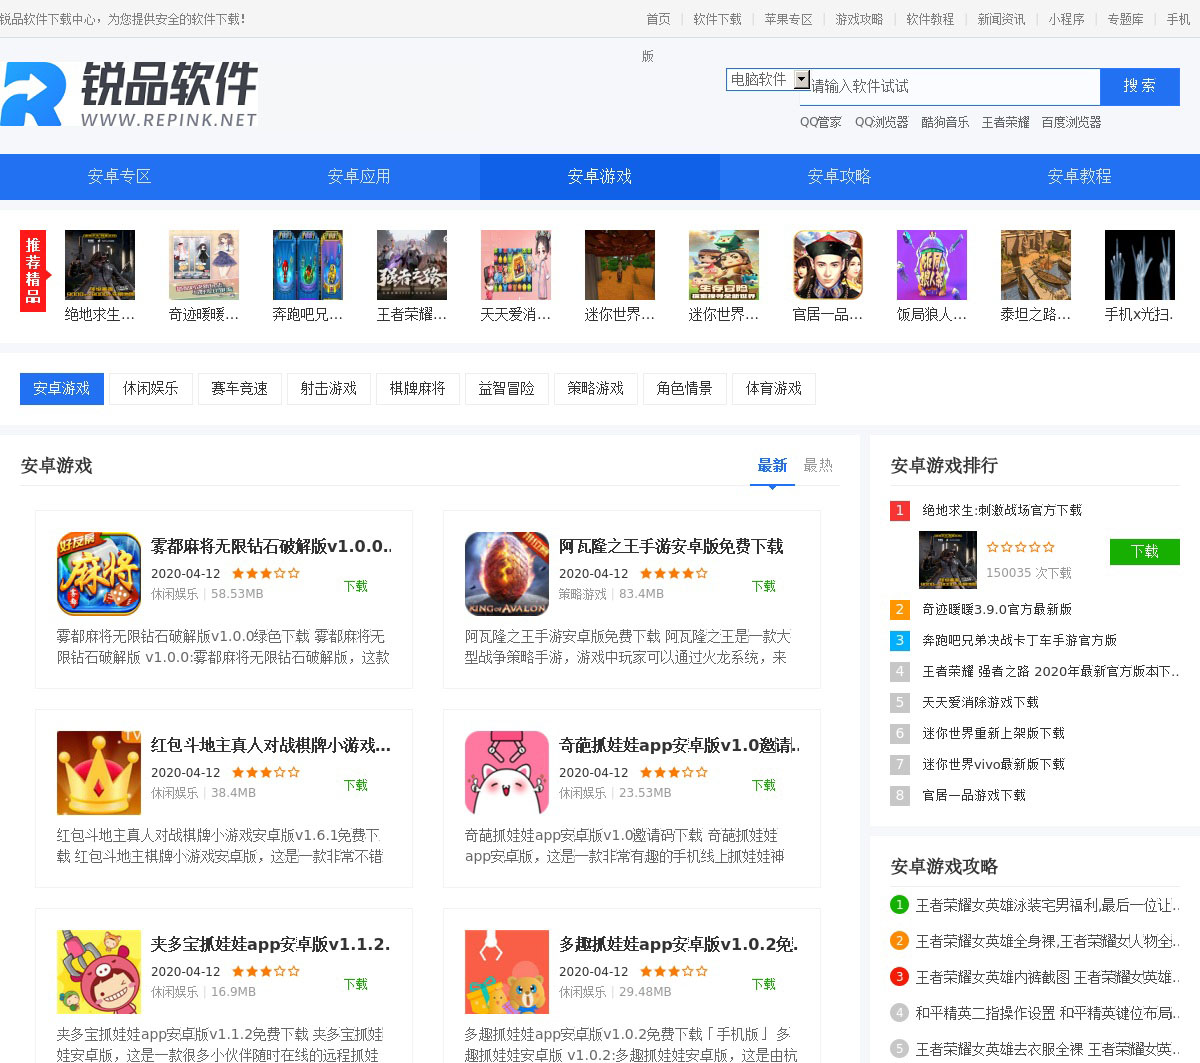Viewport: 1200px width, 1063px height.
Task: Click 下载 link for 雾都麻将
Action: (356, 586)
